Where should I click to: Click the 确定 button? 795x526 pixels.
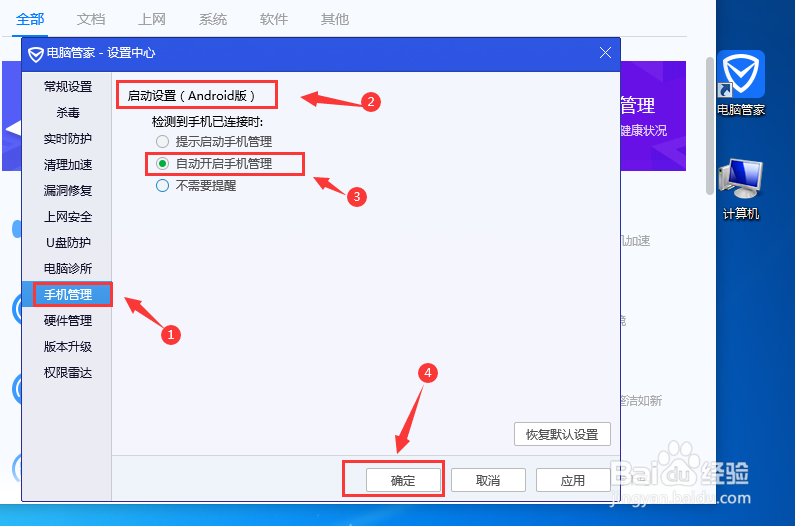coord(403,480)
